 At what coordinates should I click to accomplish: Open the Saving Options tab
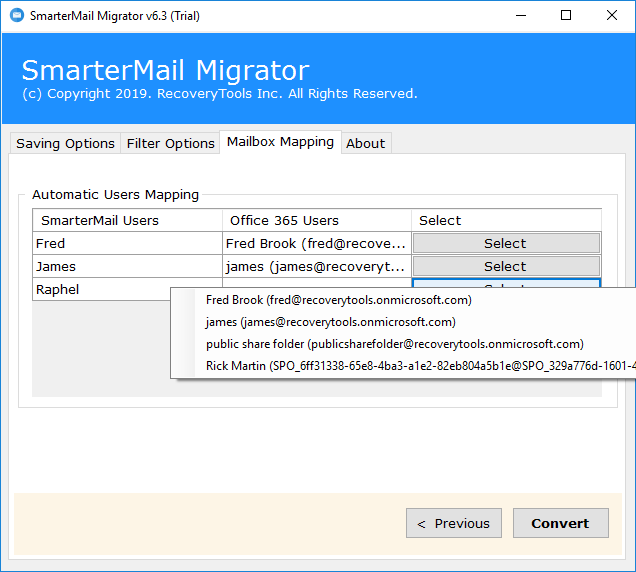coord(65,143)
